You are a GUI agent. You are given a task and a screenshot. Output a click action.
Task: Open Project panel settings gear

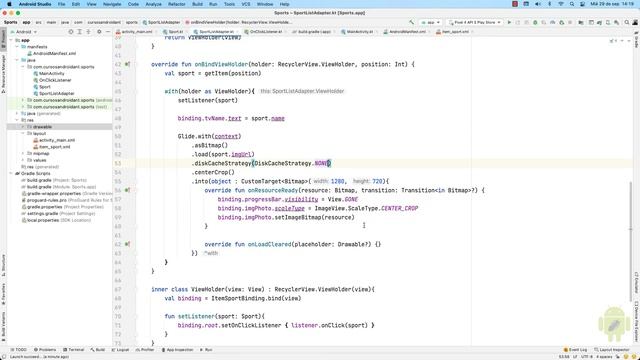coord(99,31)
